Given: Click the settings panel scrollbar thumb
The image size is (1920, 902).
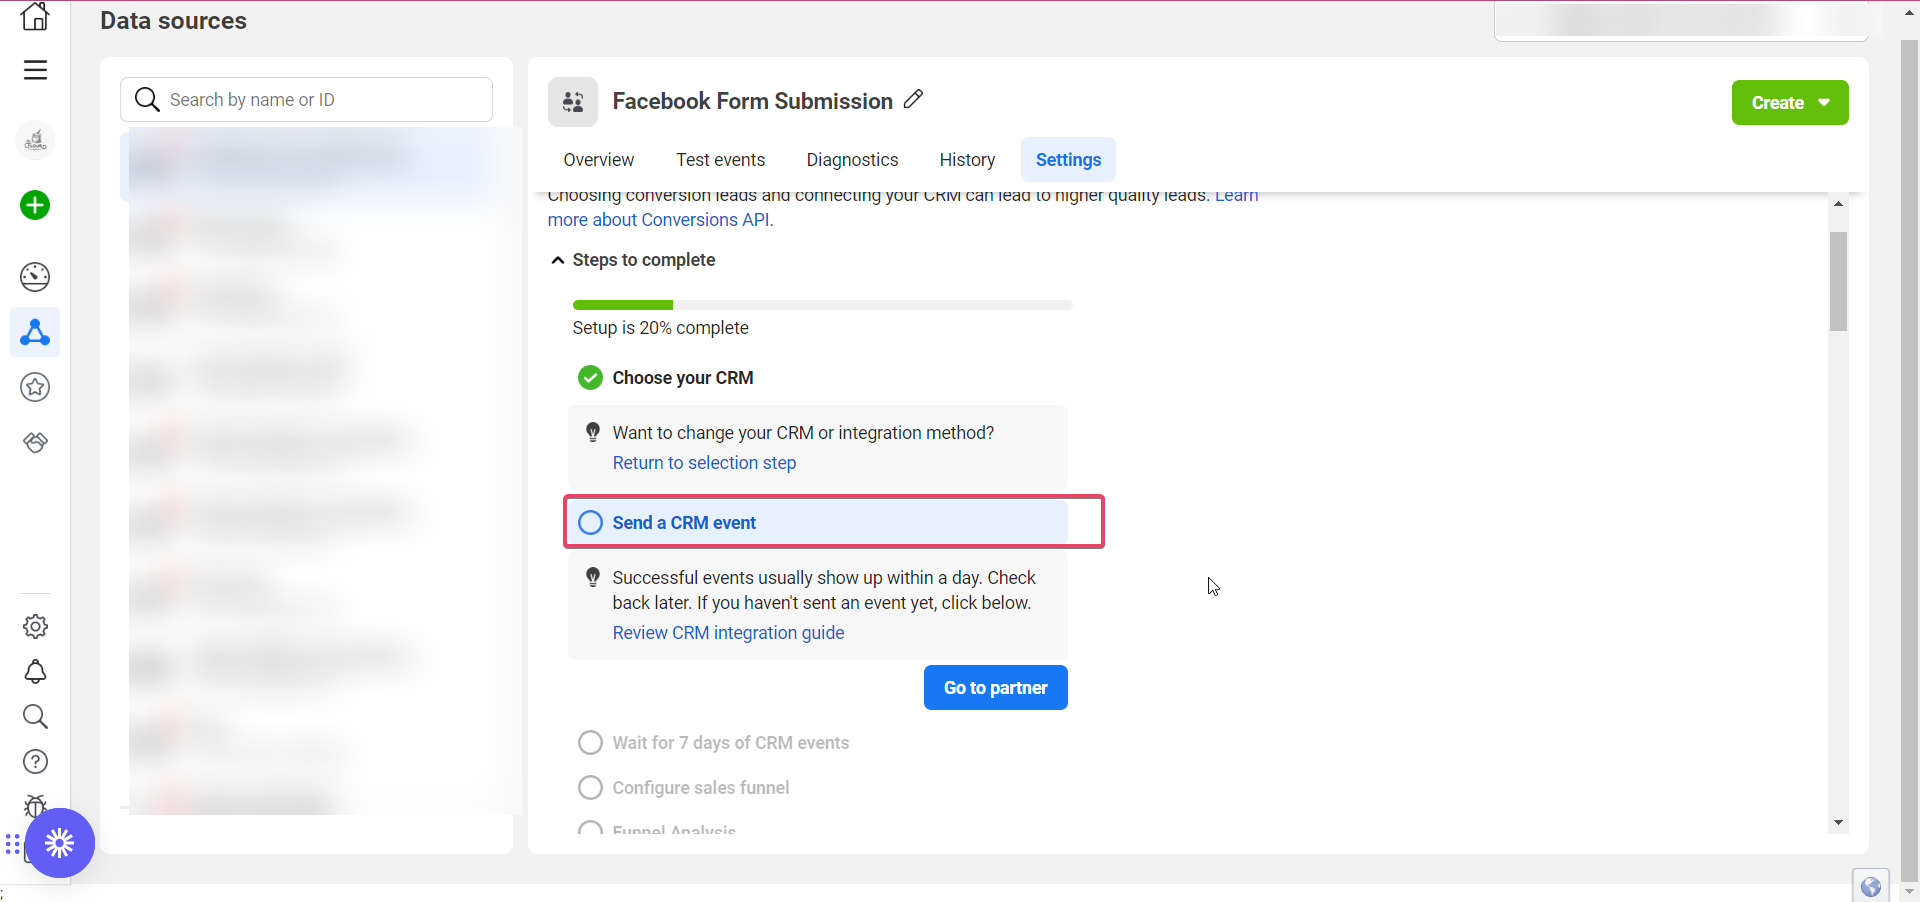Looking at the screenshot, I should click(x=1838, y=281).
